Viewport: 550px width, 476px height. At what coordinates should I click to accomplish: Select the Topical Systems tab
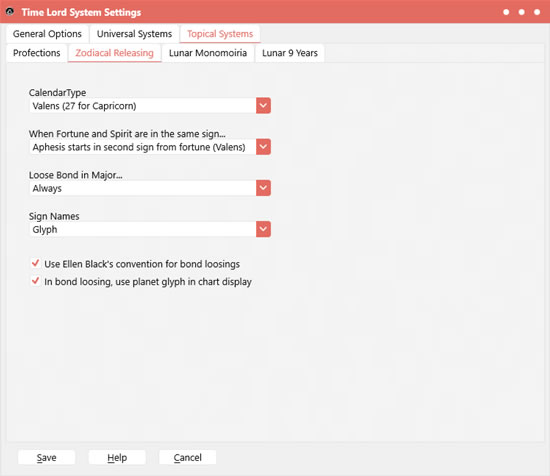[220, 34]
